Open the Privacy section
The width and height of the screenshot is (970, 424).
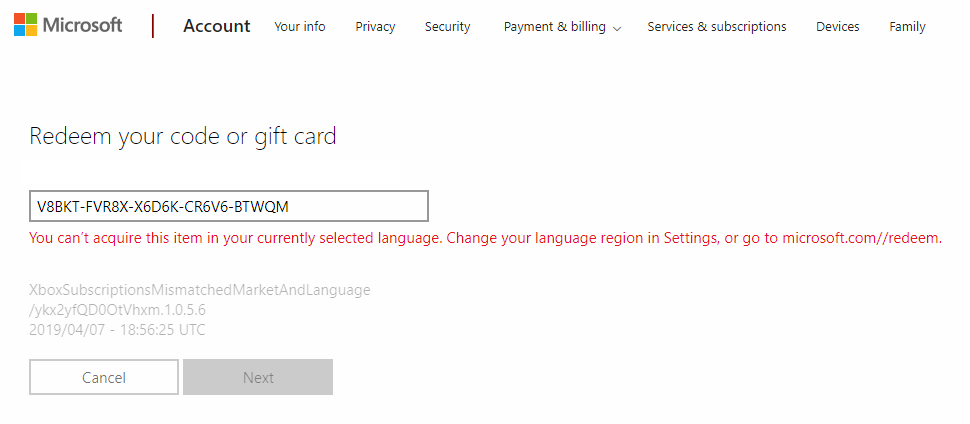coord(376,27)
